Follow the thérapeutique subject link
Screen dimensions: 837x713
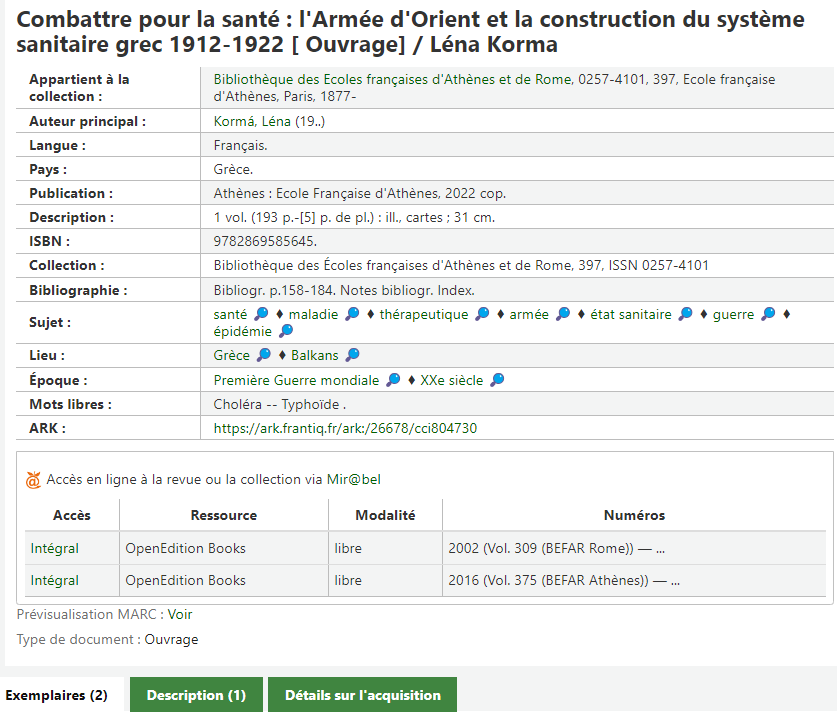[x=424, y=314]
